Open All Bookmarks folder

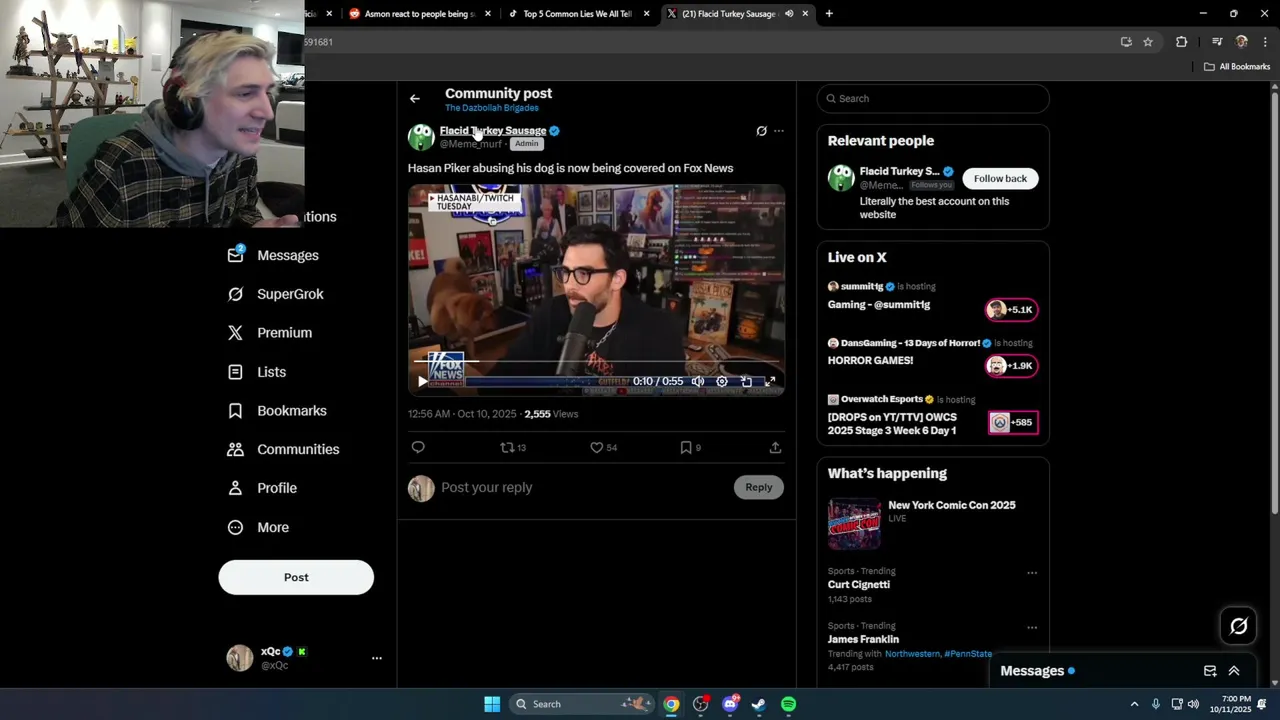click(1237, 67)
